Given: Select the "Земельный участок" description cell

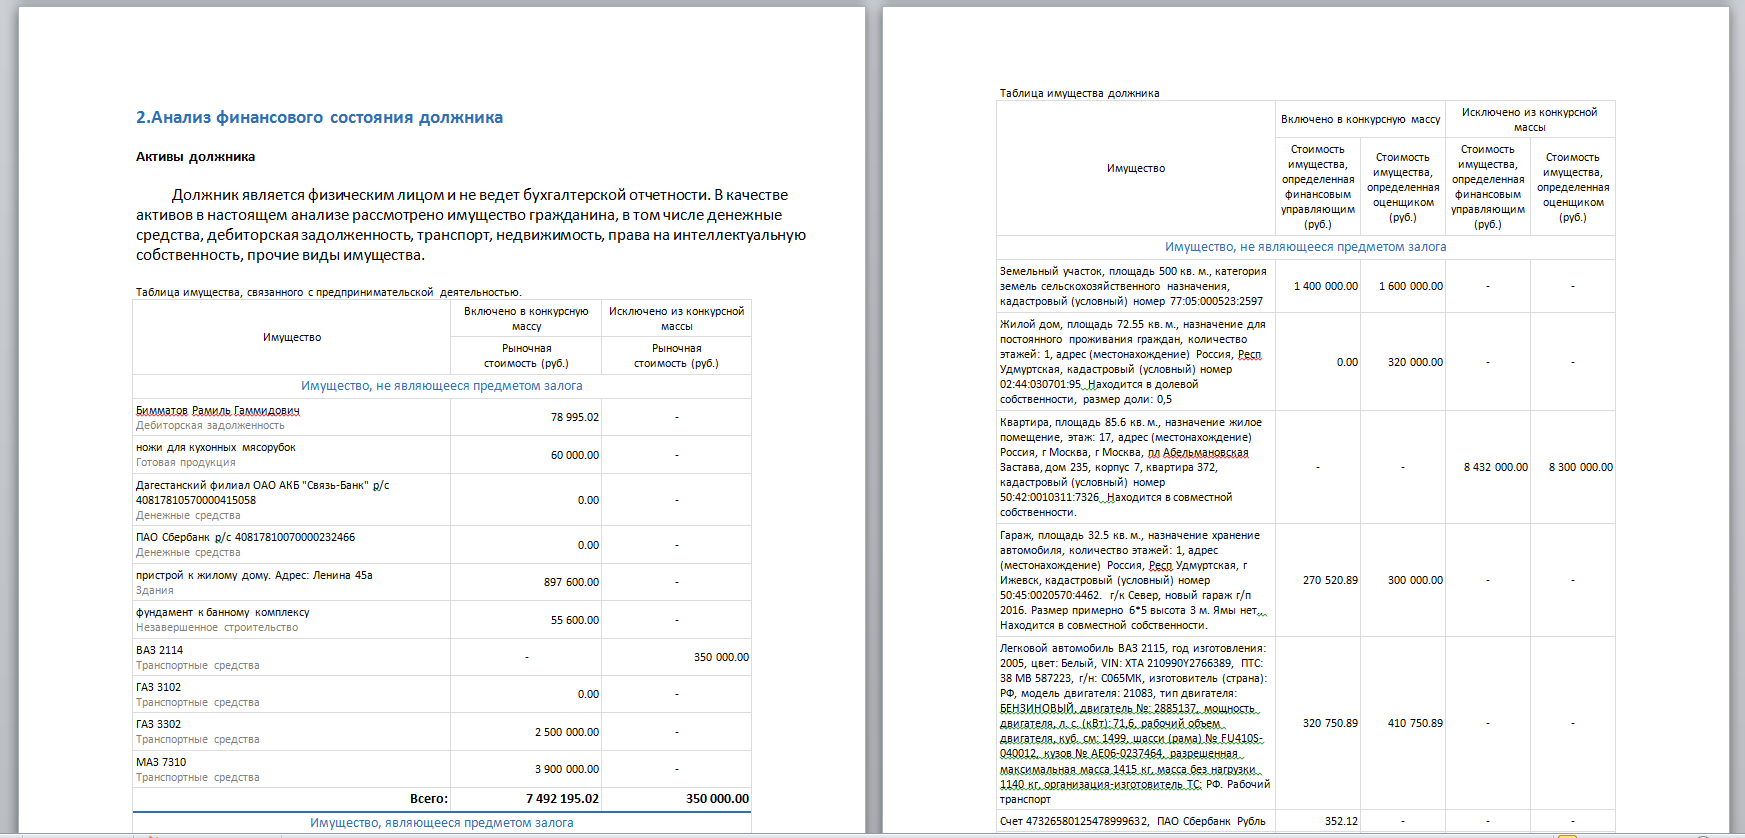Looking at the screenshot, I should pyautogui.click(x=1132, y=286).
